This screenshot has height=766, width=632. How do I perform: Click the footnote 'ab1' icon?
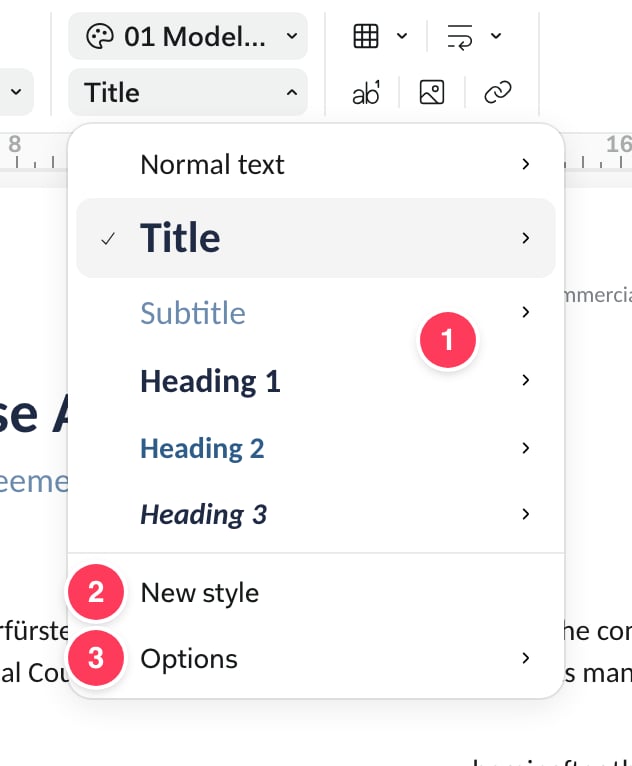366,93
